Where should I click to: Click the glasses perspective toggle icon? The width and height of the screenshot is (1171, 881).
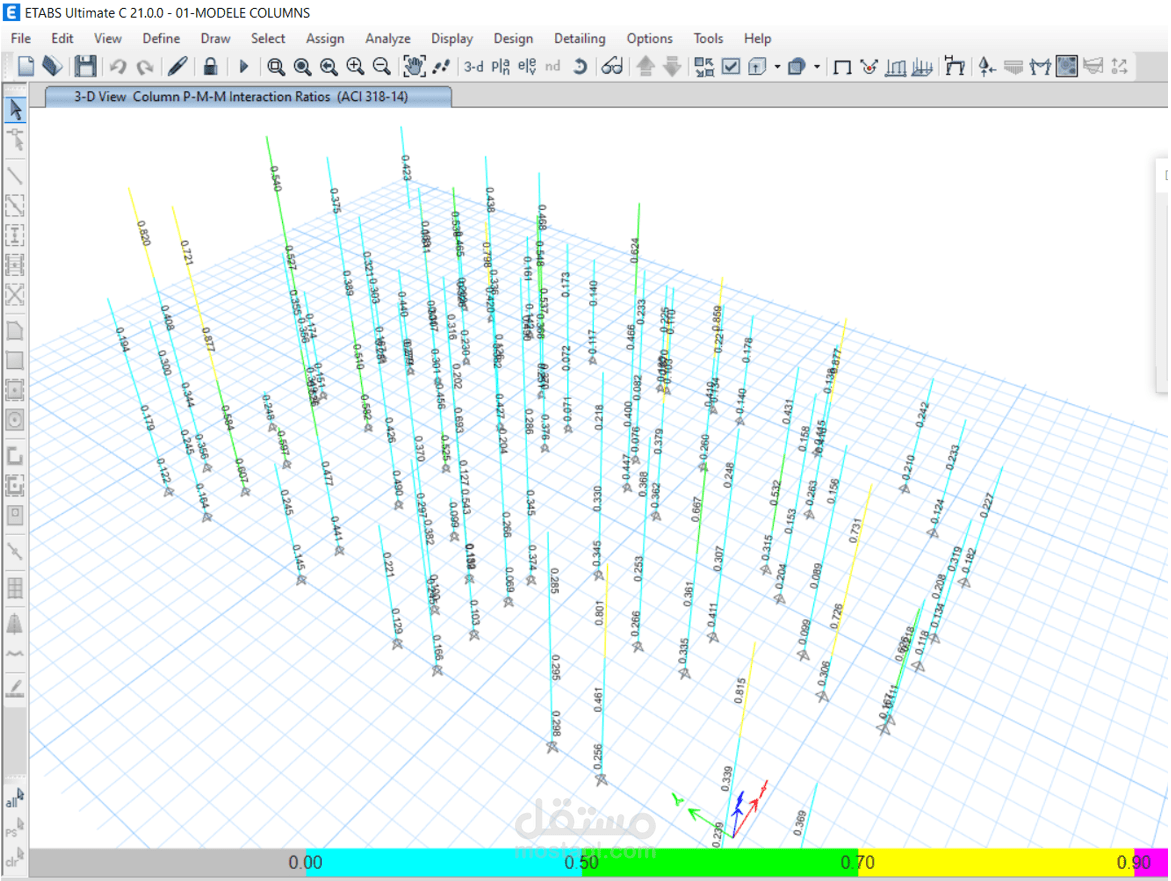click(612, 66)
